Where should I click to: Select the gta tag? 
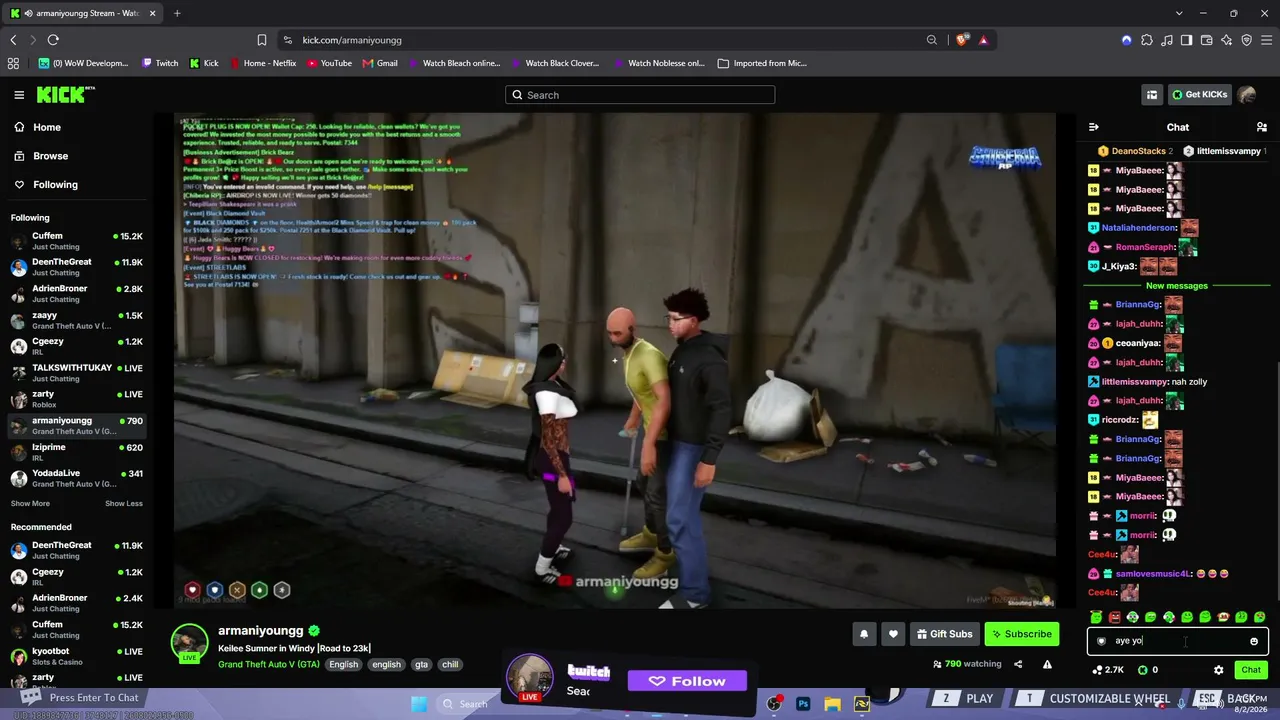(421, 665)
